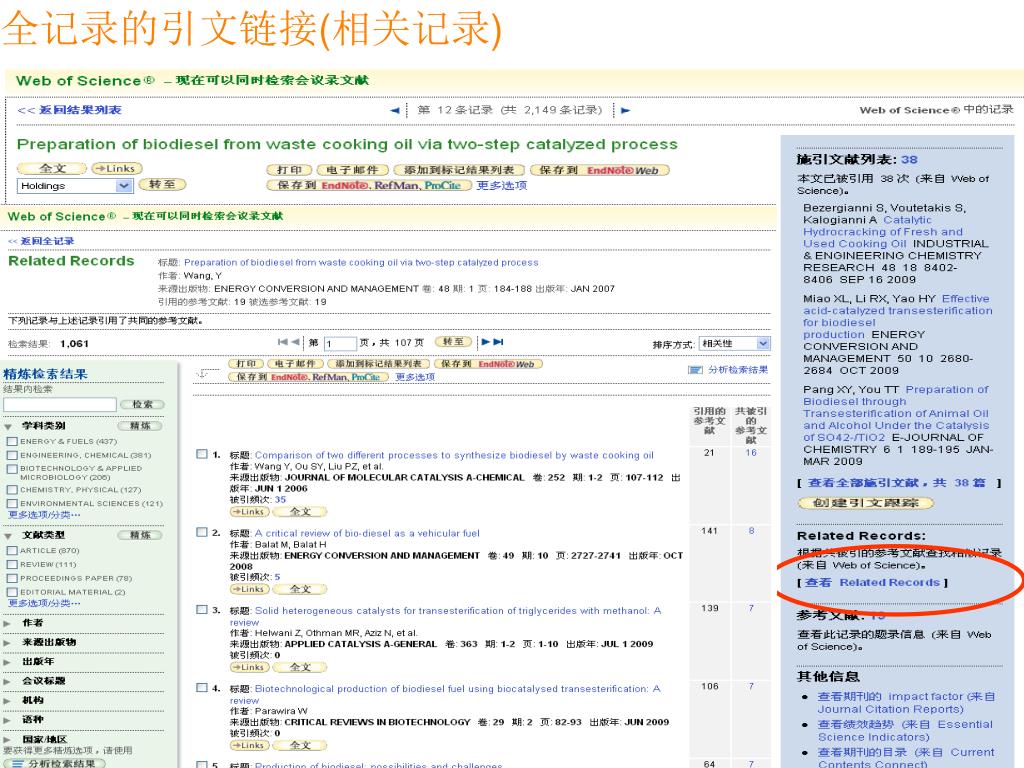
Task: Click 创建引文跟踪 citation alert button
Action: pos(866,503)
